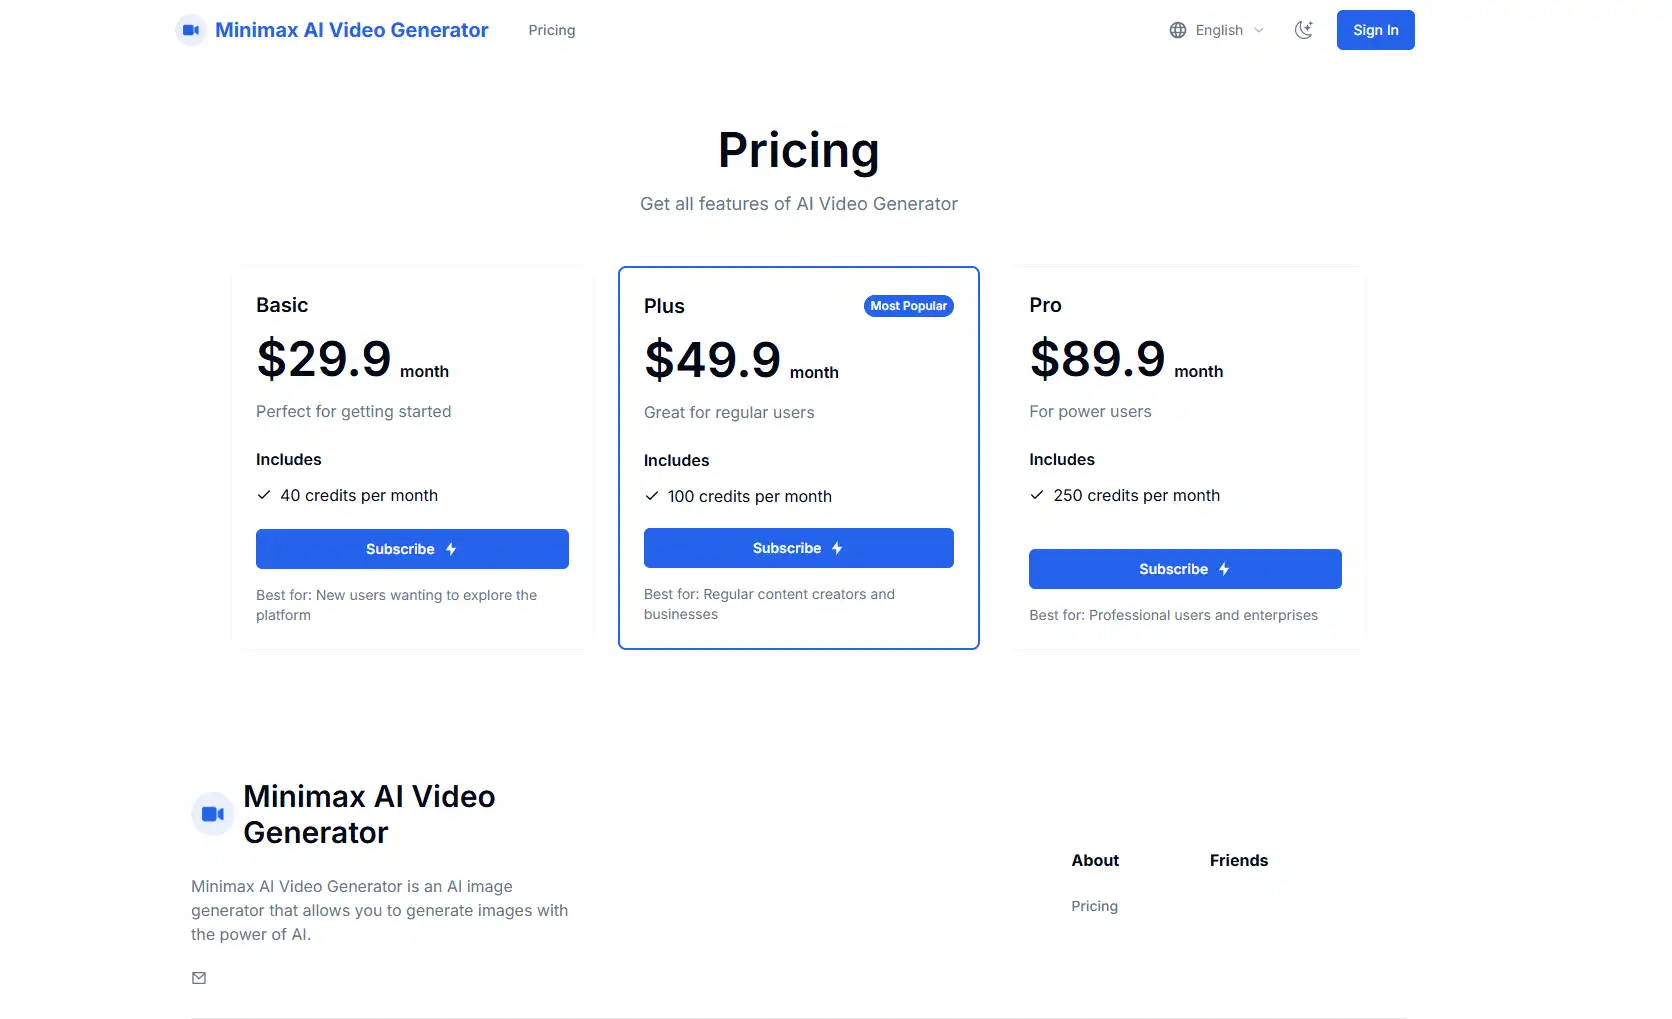1672x1019 pixels.
Task: Click lightning icon on Plus Subscribe button
Action: pyautogui.click(x=837, y=548)
